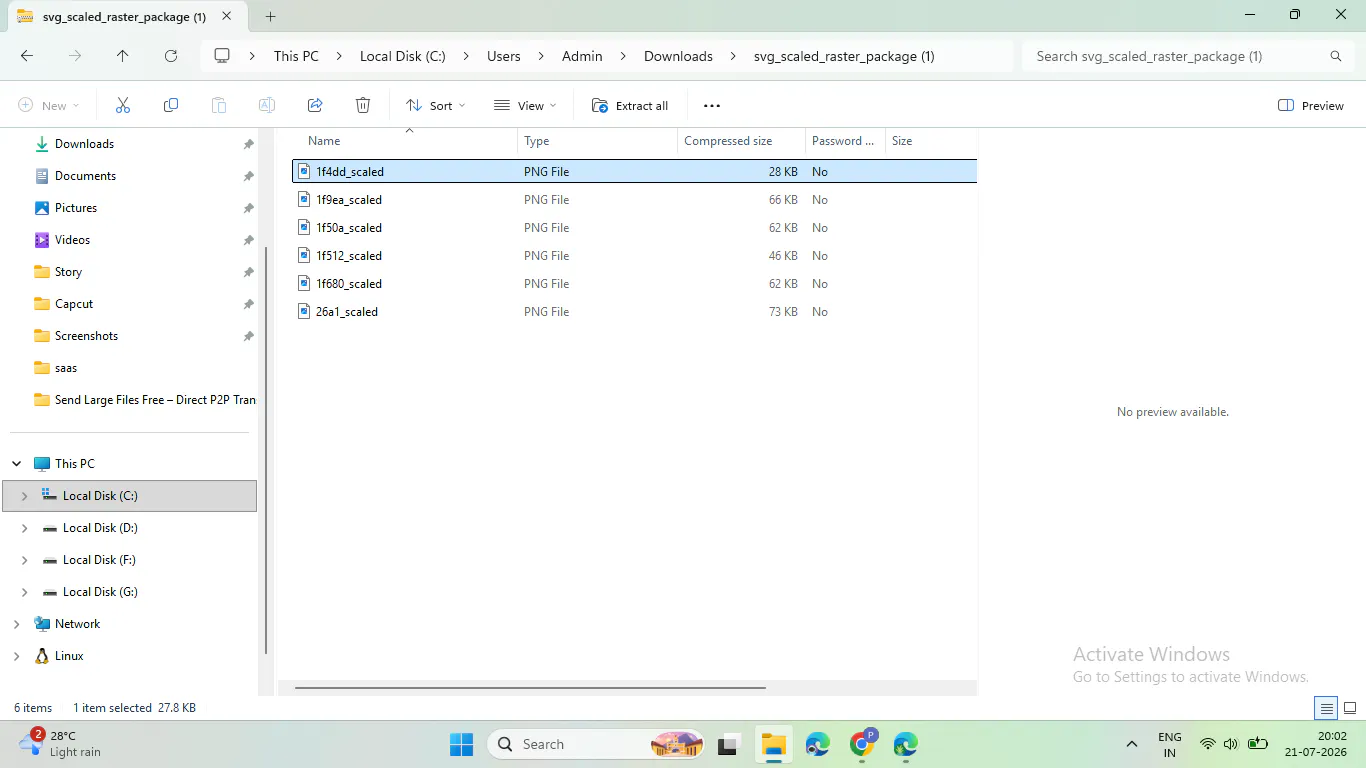Image resolution: width=1366 pixels, height=768 pixels.
Task: Click the Share icon in toolbar
Action: (315, 105)
